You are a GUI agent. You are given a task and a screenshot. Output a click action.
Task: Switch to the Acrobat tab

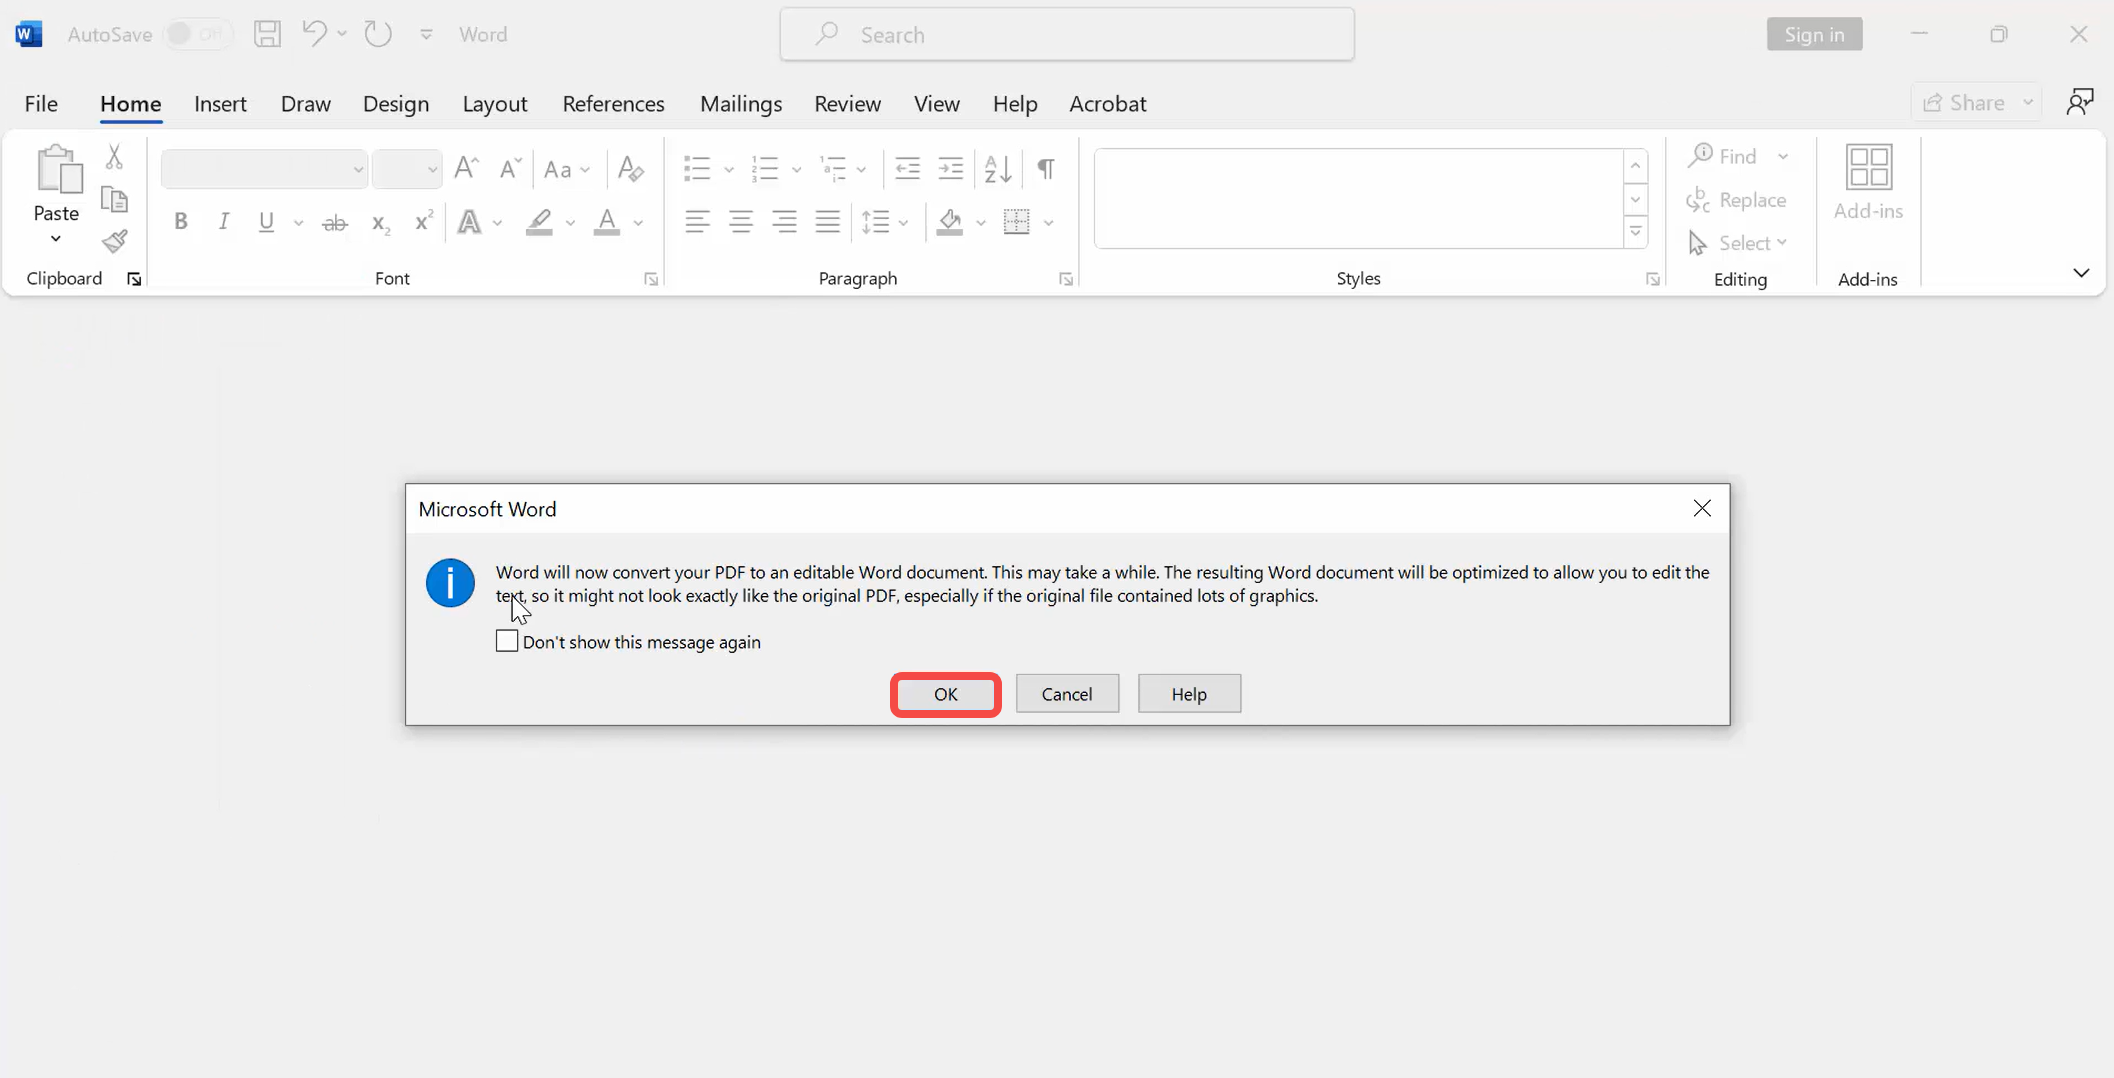tap(1108, 103)
